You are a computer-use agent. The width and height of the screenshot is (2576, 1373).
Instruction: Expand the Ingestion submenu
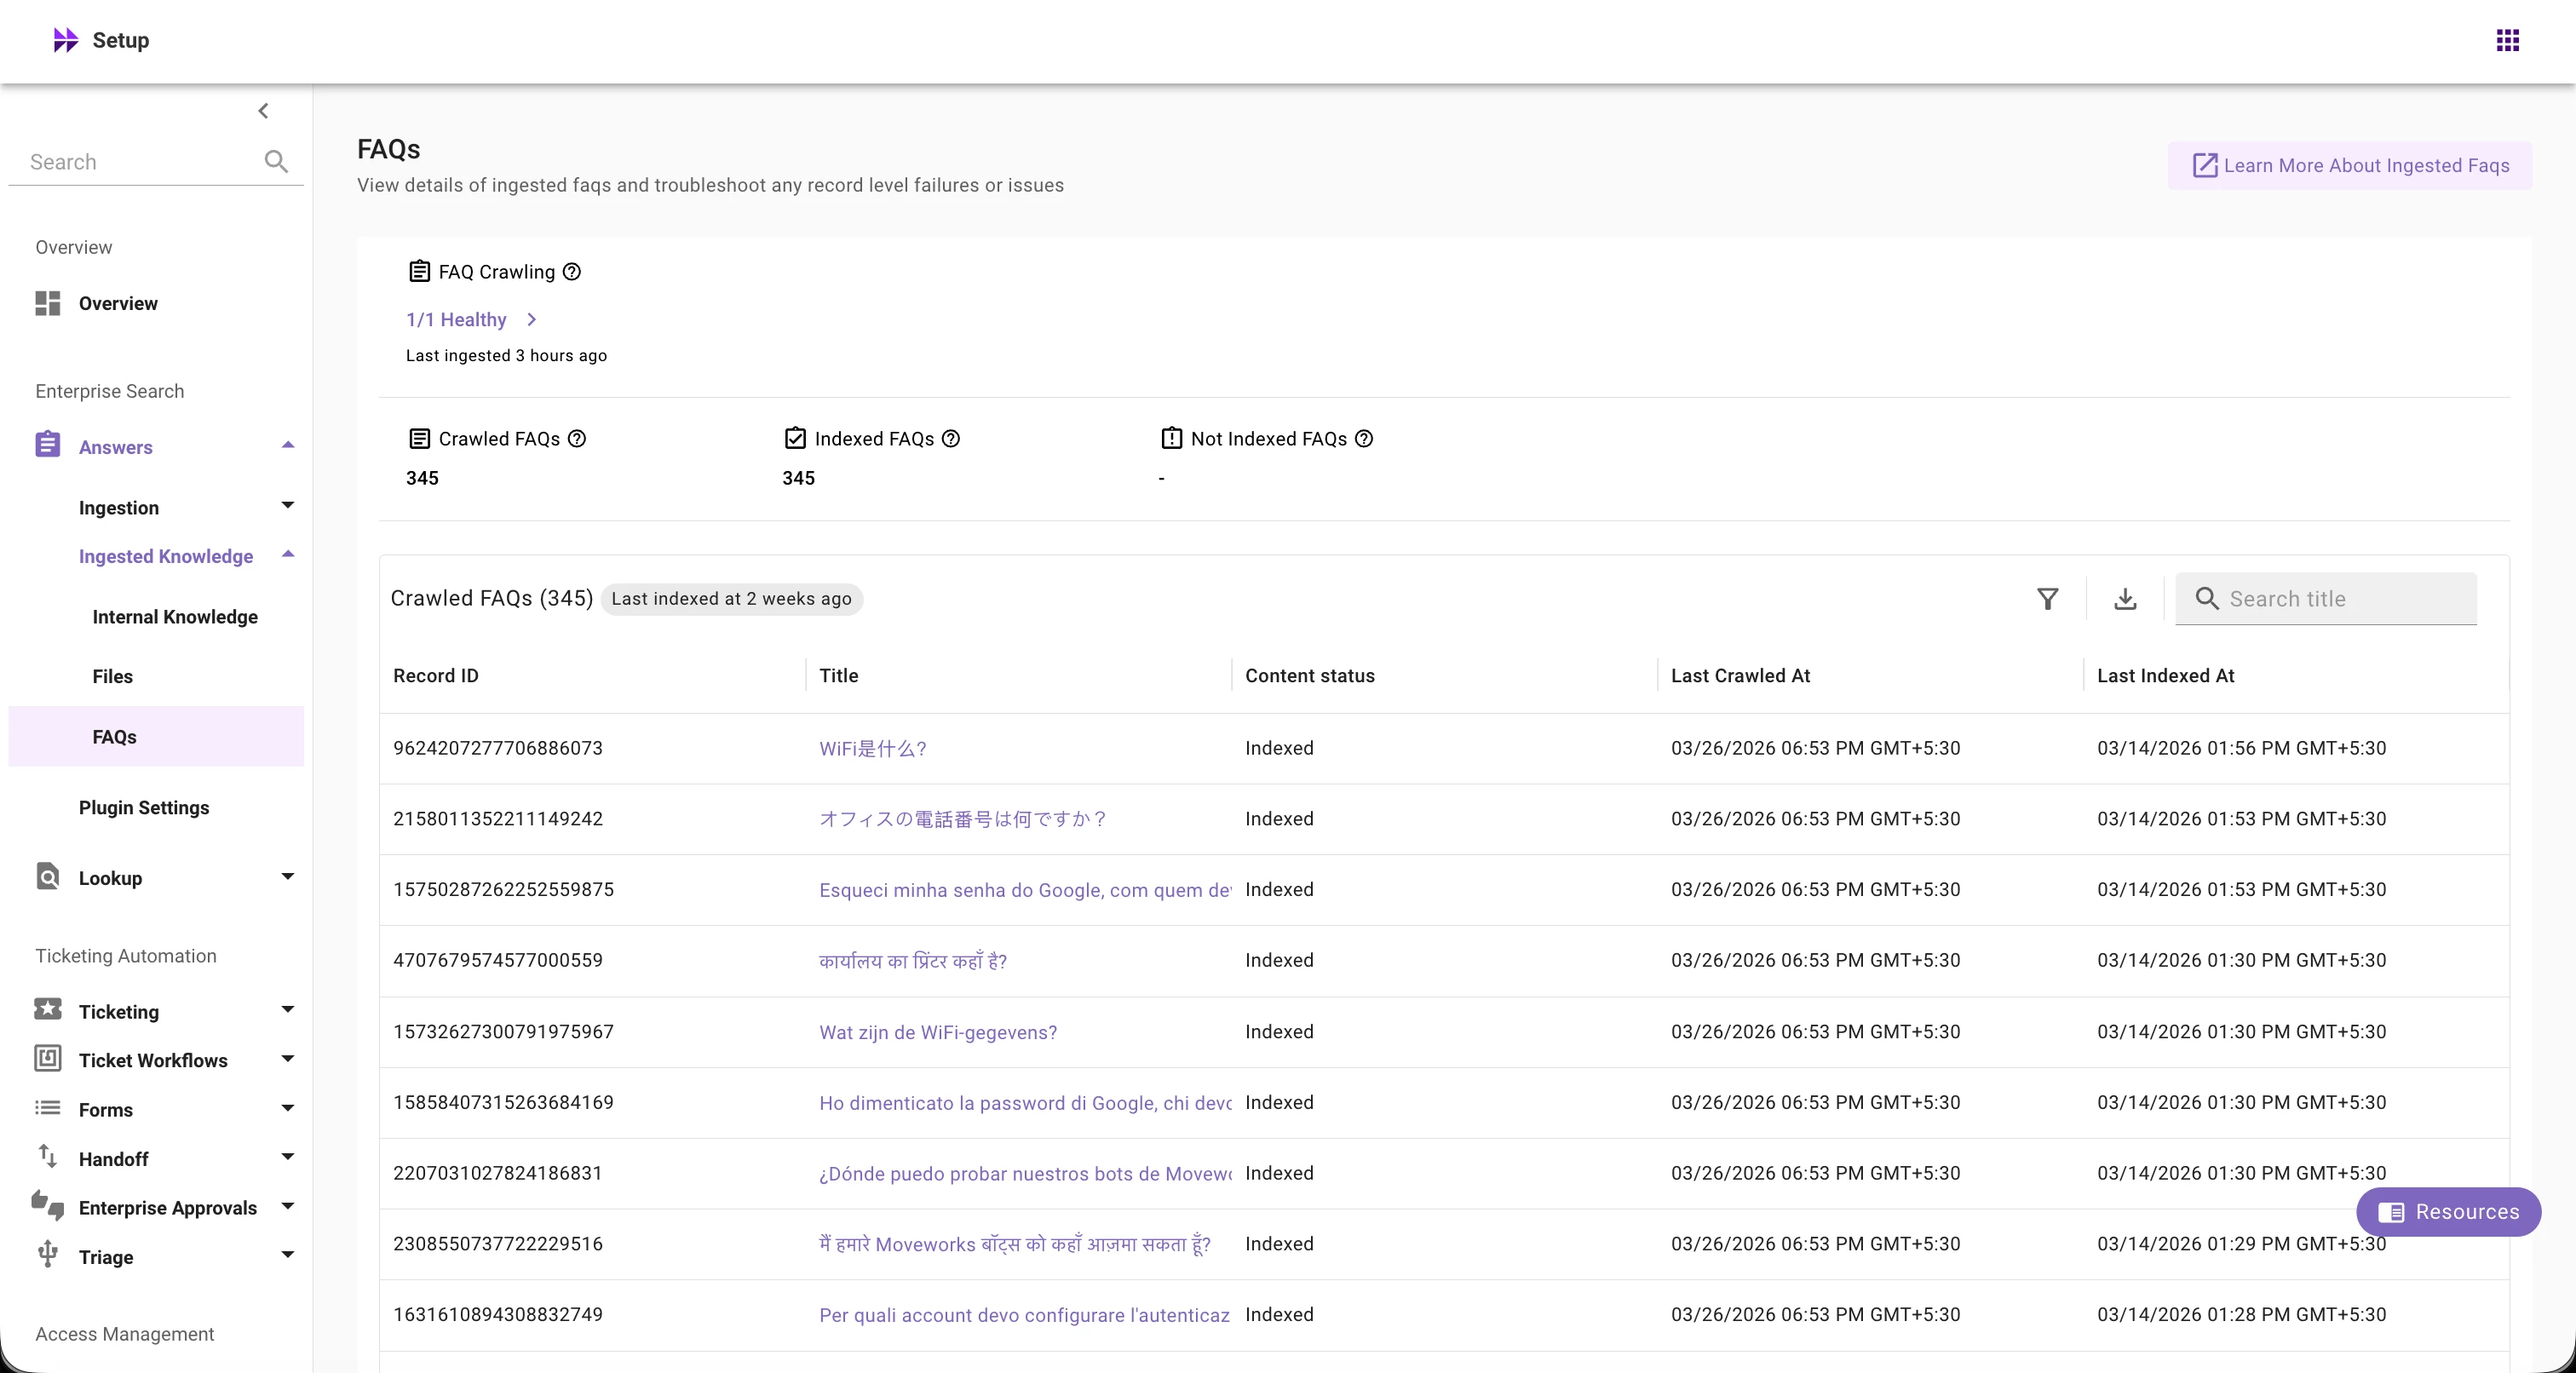(x=288, y=506)
